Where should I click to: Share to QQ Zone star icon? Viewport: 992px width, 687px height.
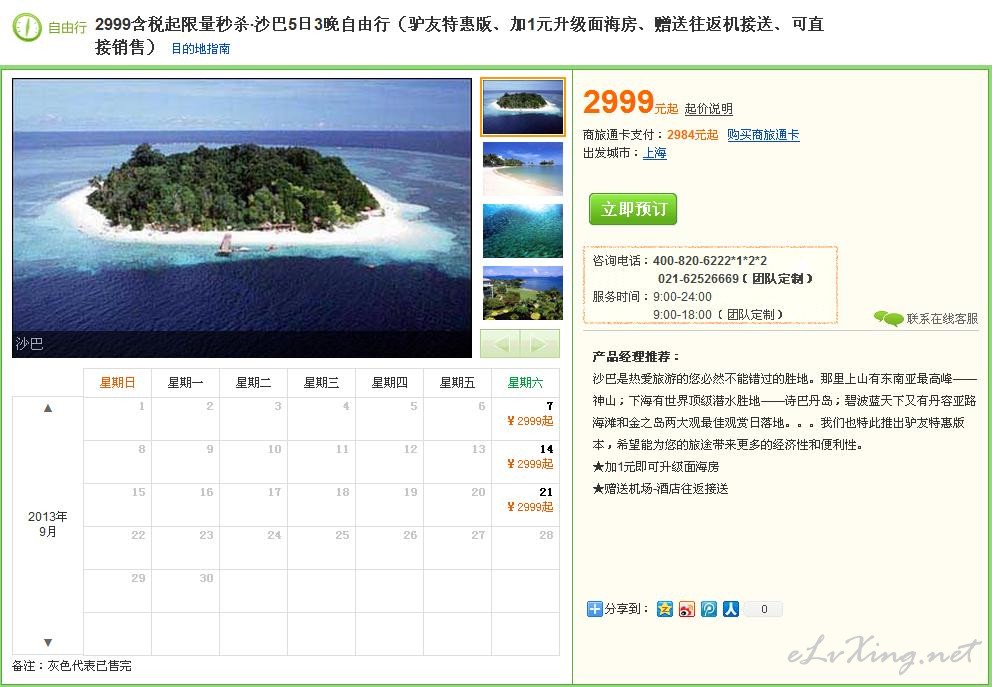click(664, 609)
